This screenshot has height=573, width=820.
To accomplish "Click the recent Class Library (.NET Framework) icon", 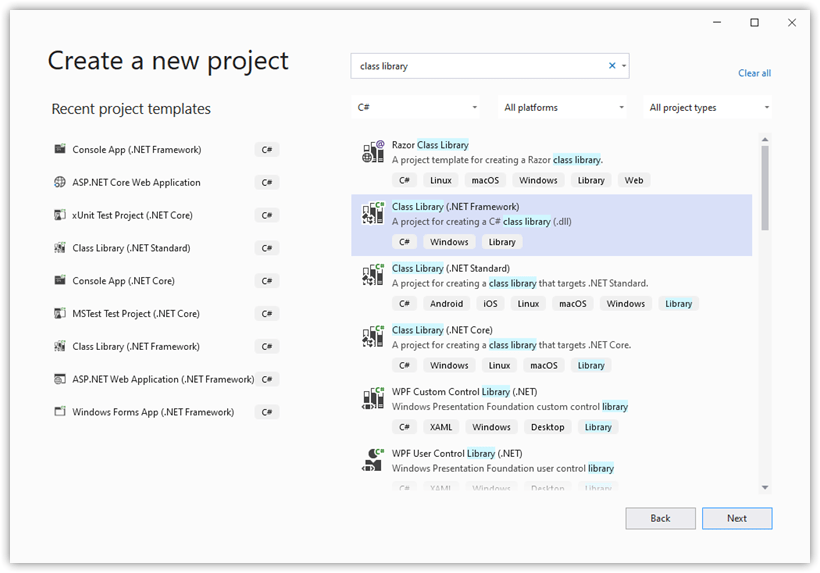I will coord(60,346).
